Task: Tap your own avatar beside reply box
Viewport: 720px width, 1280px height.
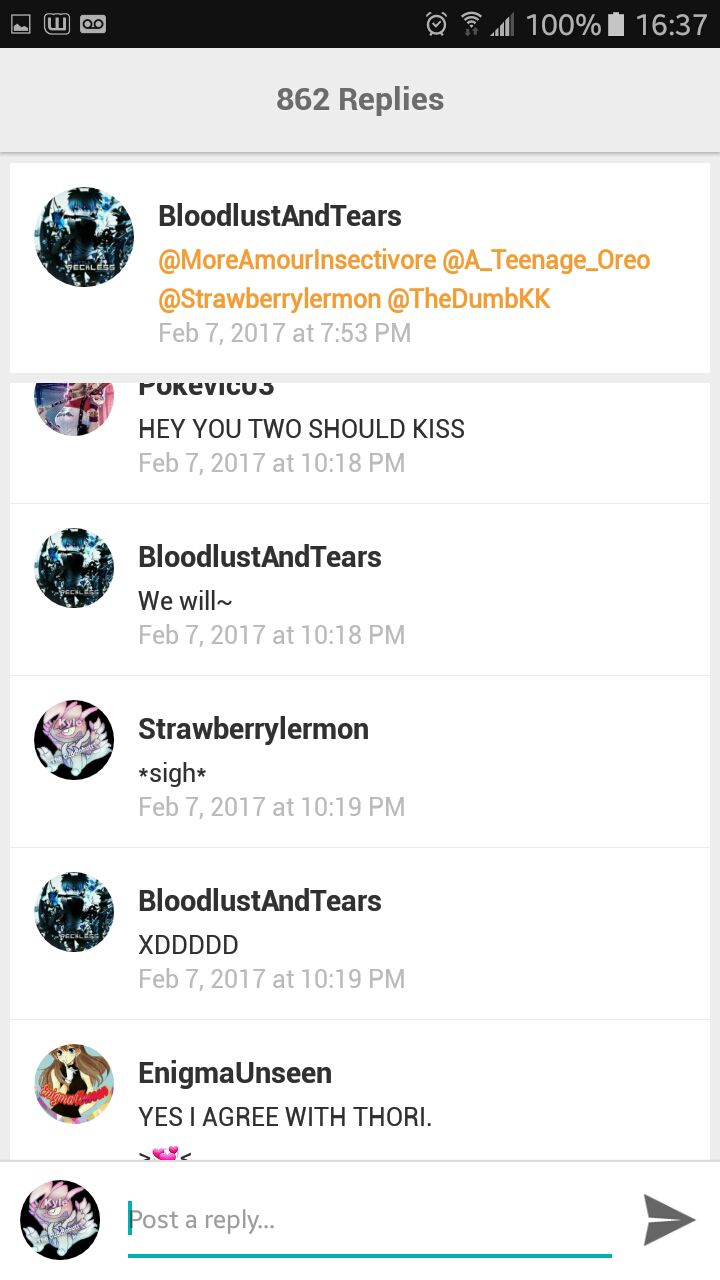Action: coord(60,1219)
